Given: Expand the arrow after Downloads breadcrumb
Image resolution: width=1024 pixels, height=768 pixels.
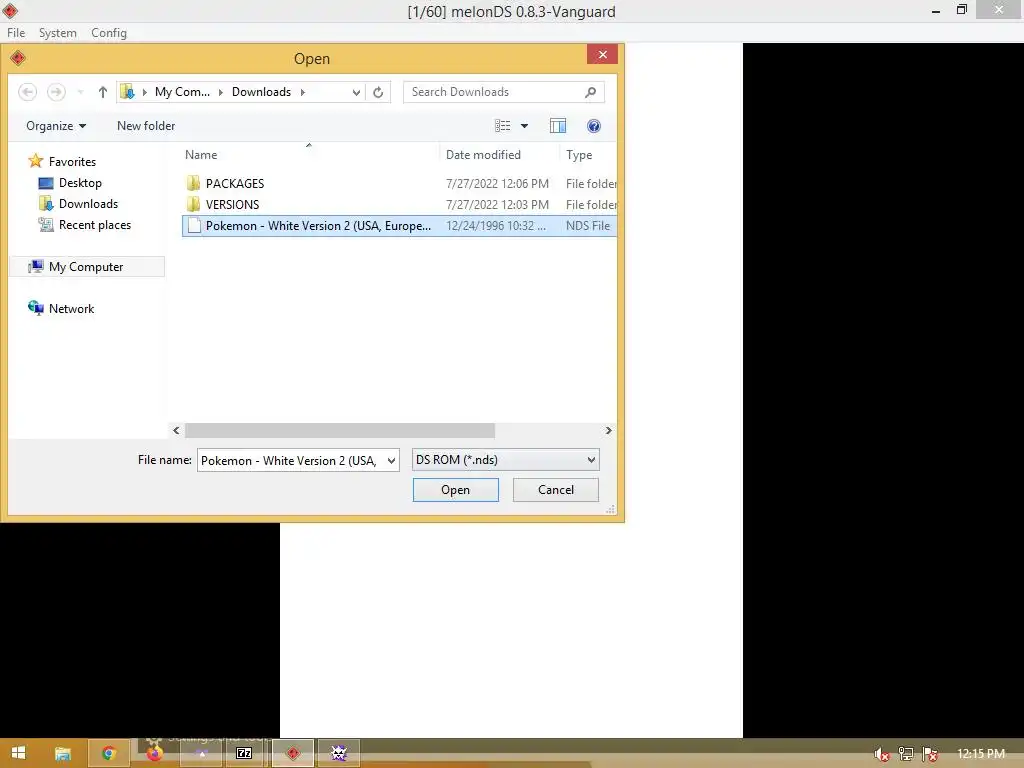Looking at the screenshot, I should pos(302,92).
